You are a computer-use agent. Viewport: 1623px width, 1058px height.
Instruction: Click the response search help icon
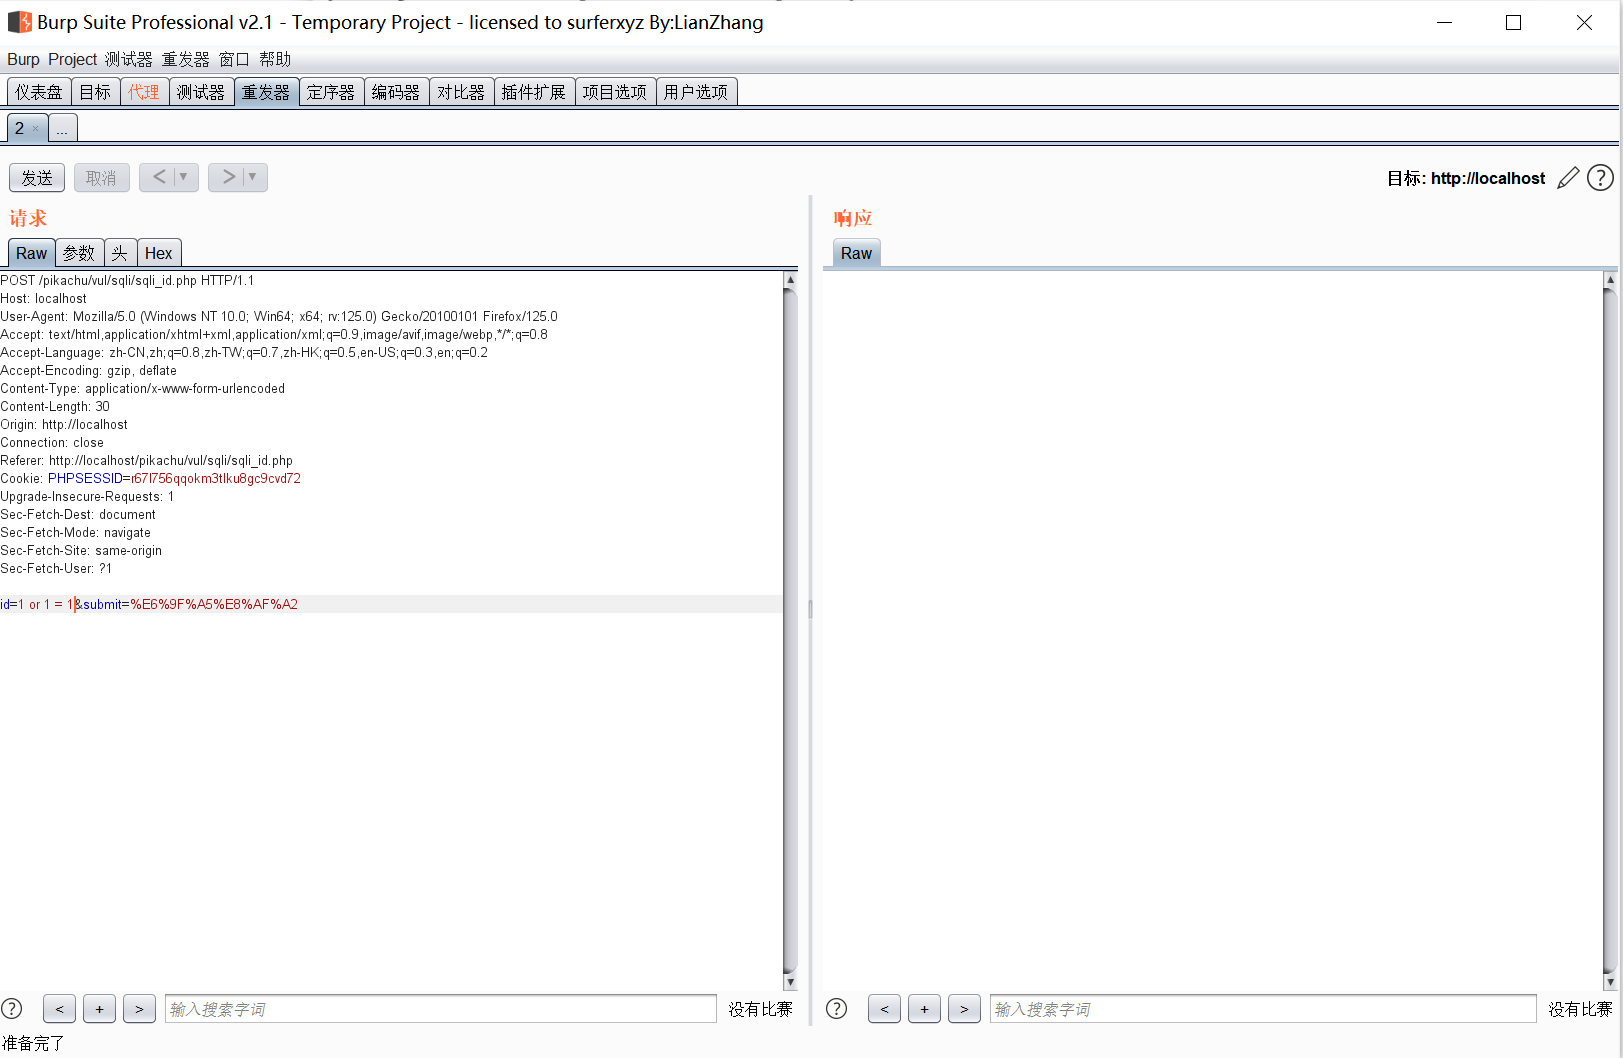[837, 1009]
